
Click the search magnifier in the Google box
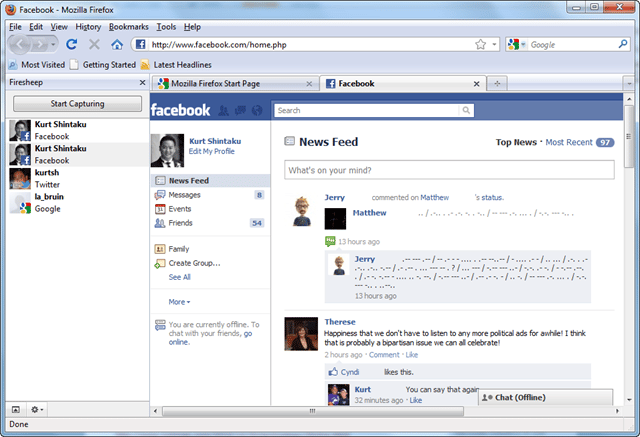pyautogui.click(x=623, y=44)
